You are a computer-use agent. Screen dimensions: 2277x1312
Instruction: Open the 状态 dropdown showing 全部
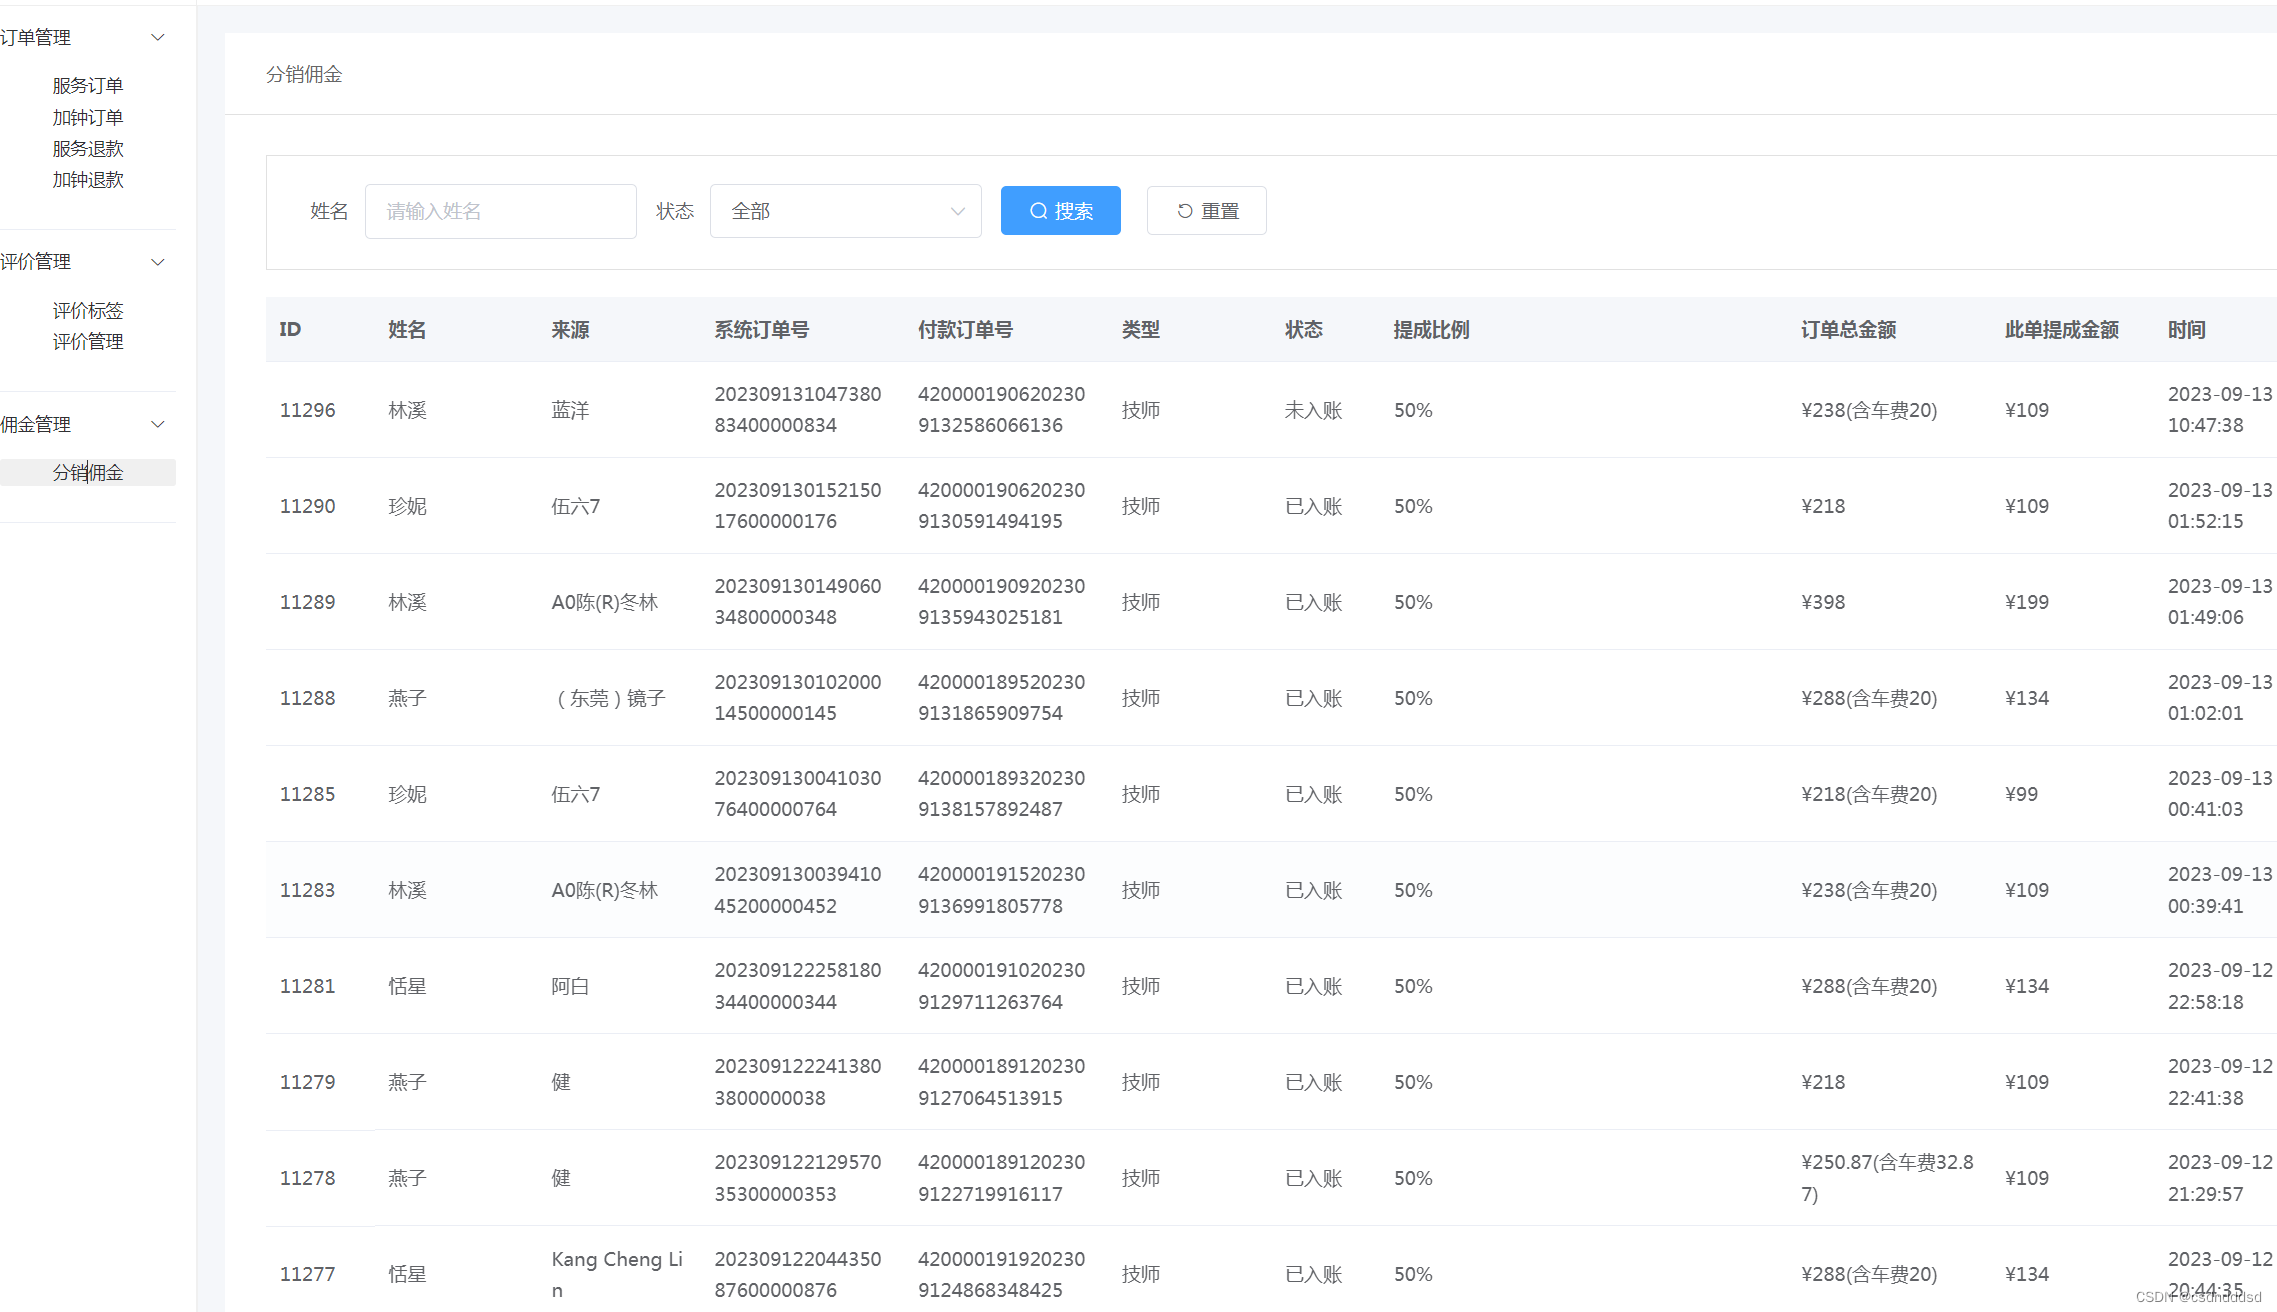845,211
